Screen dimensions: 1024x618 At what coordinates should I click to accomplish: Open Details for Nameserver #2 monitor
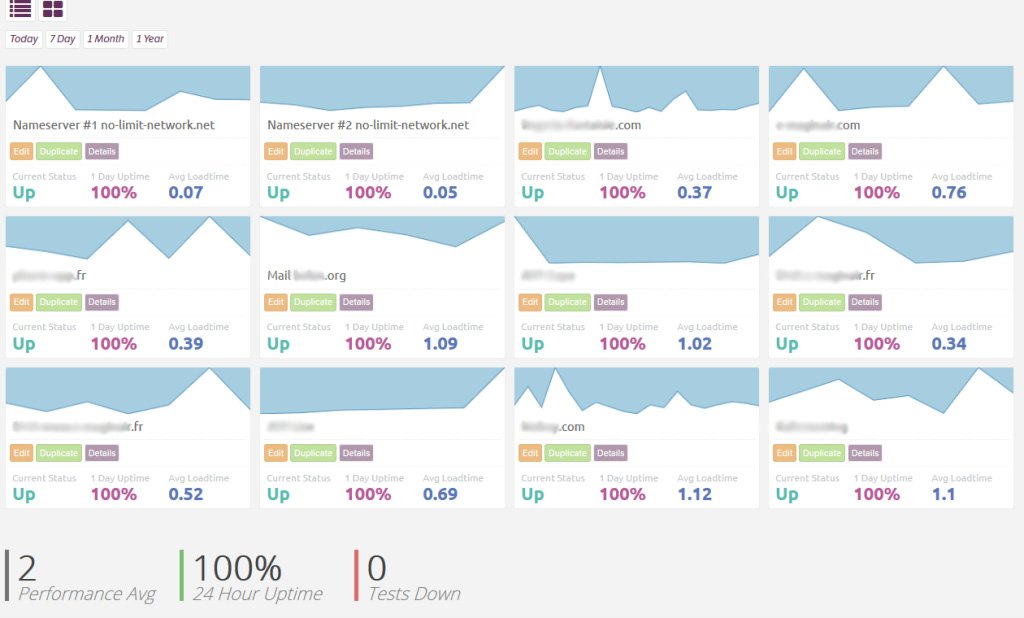pos(356,152)
